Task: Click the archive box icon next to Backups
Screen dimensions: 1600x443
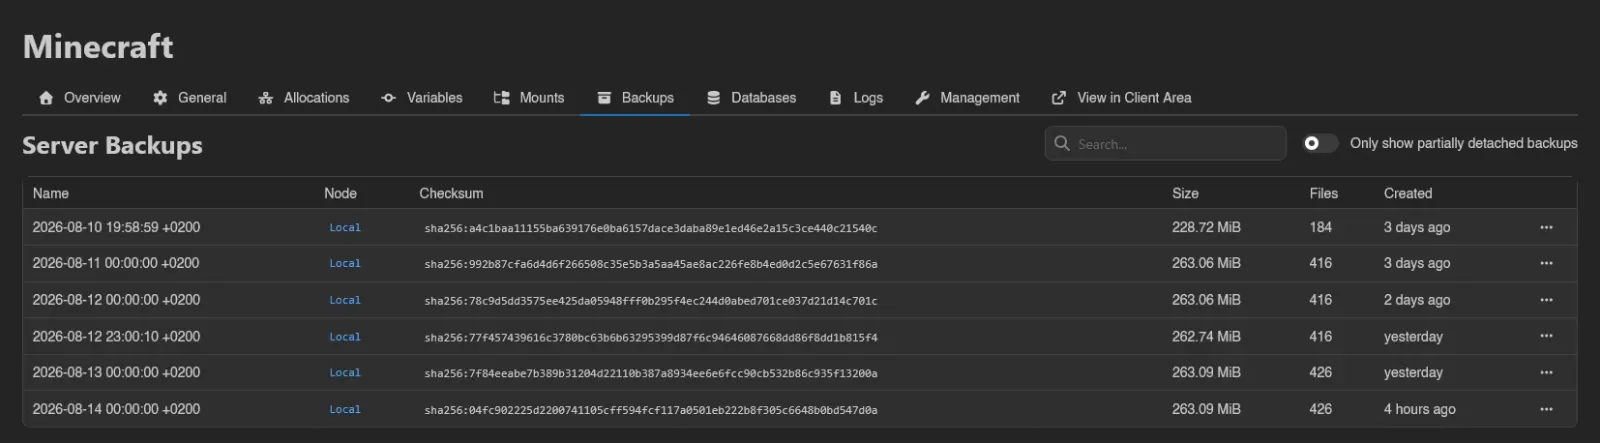Action: tap(604, 98)
